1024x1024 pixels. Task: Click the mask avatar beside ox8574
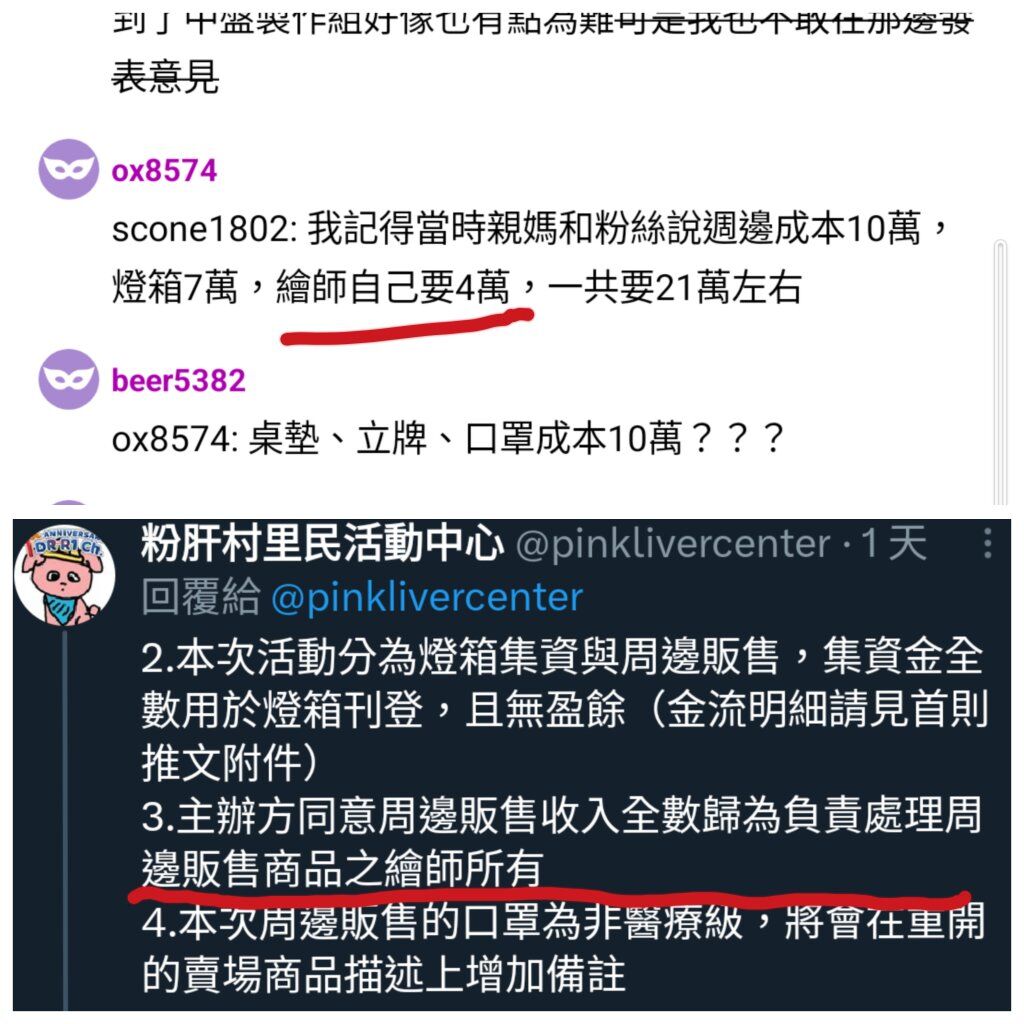tap(69, 169)
